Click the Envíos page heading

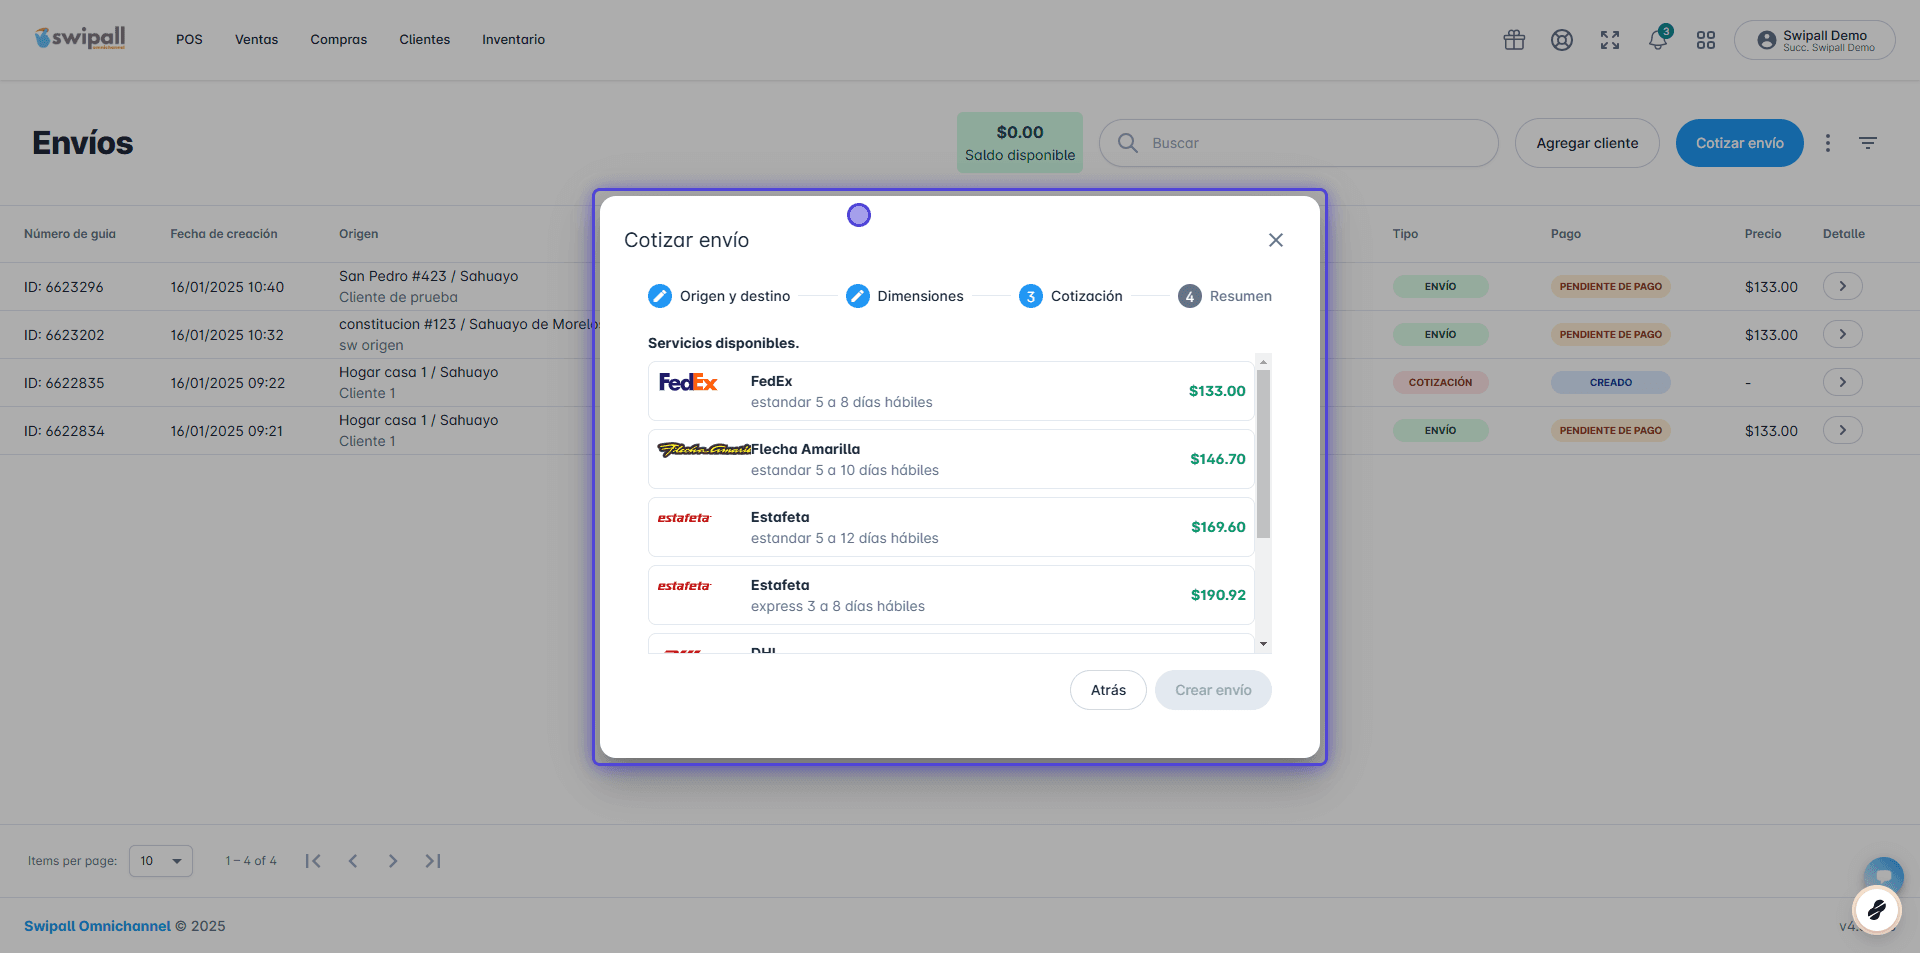click(83, 143)
